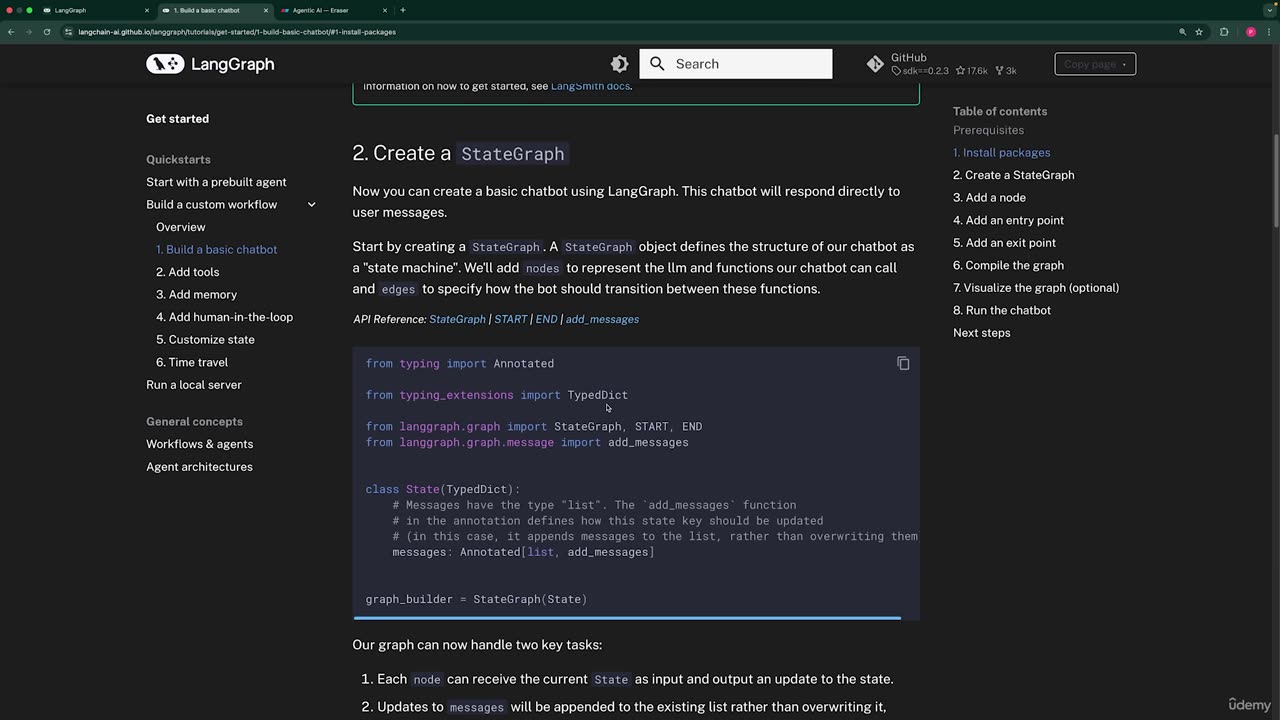Screen dimensions: 1280x720
Task: Jump to Compile the graph in contents
Action: [x=1008, y=265]
